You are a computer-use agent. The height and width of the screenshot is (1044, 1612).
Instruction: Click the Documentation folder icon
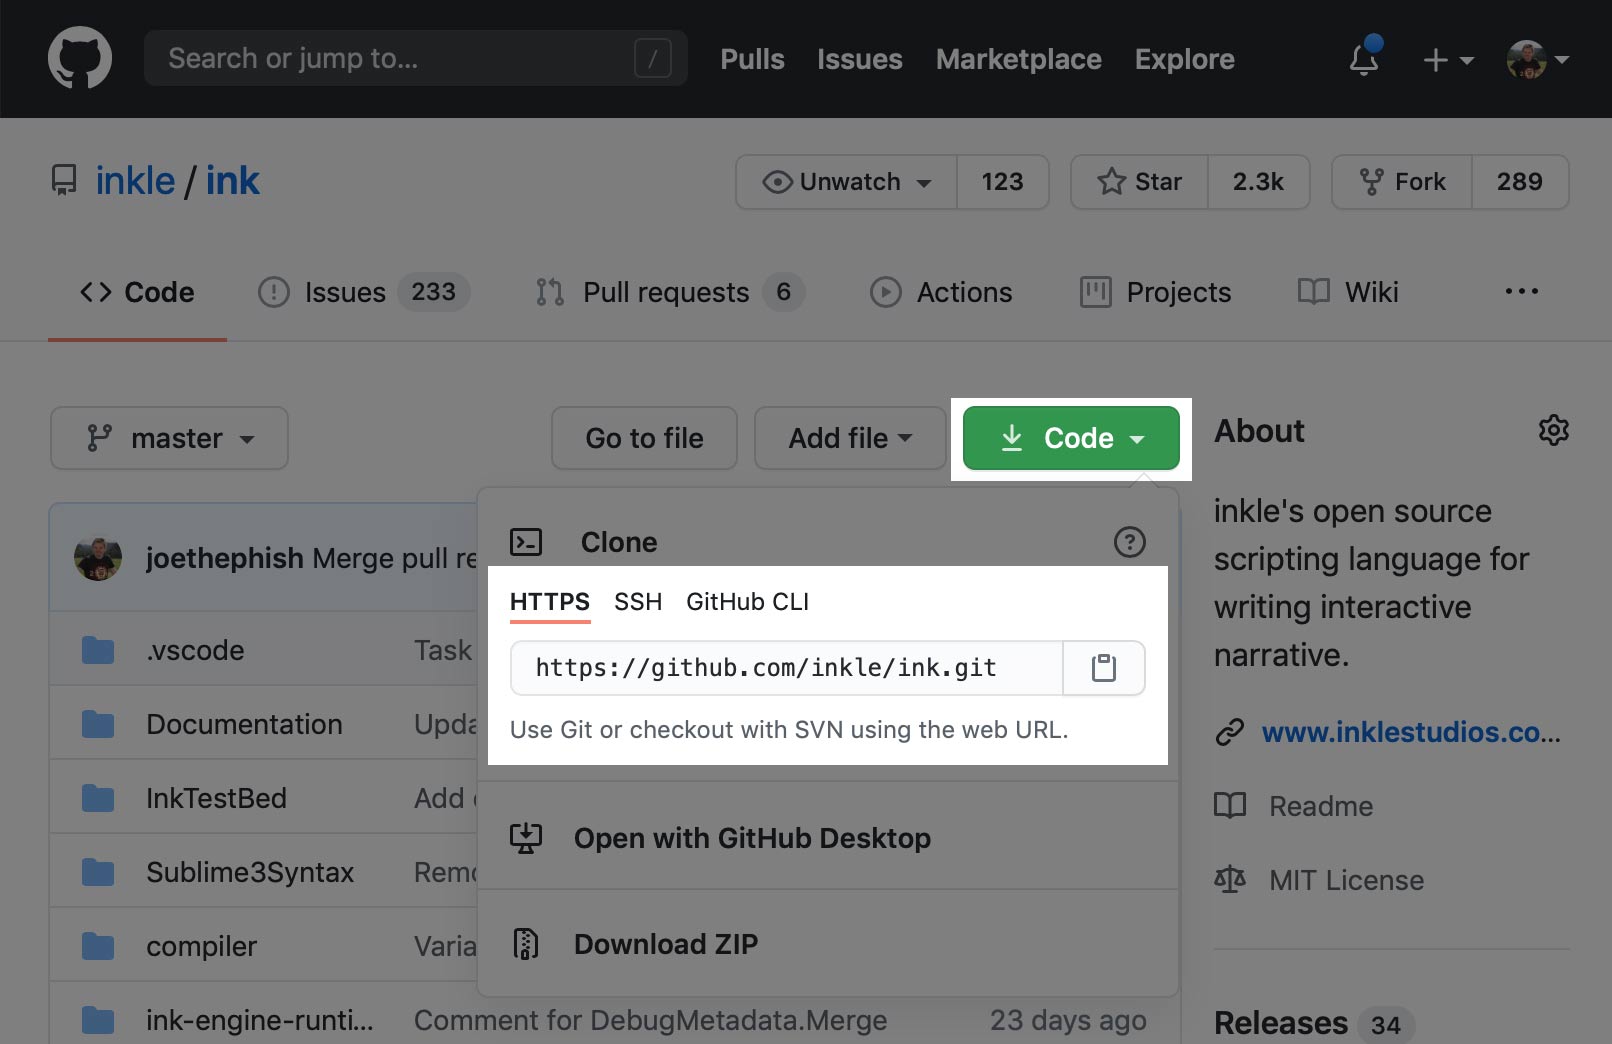[x=98, y=724]
